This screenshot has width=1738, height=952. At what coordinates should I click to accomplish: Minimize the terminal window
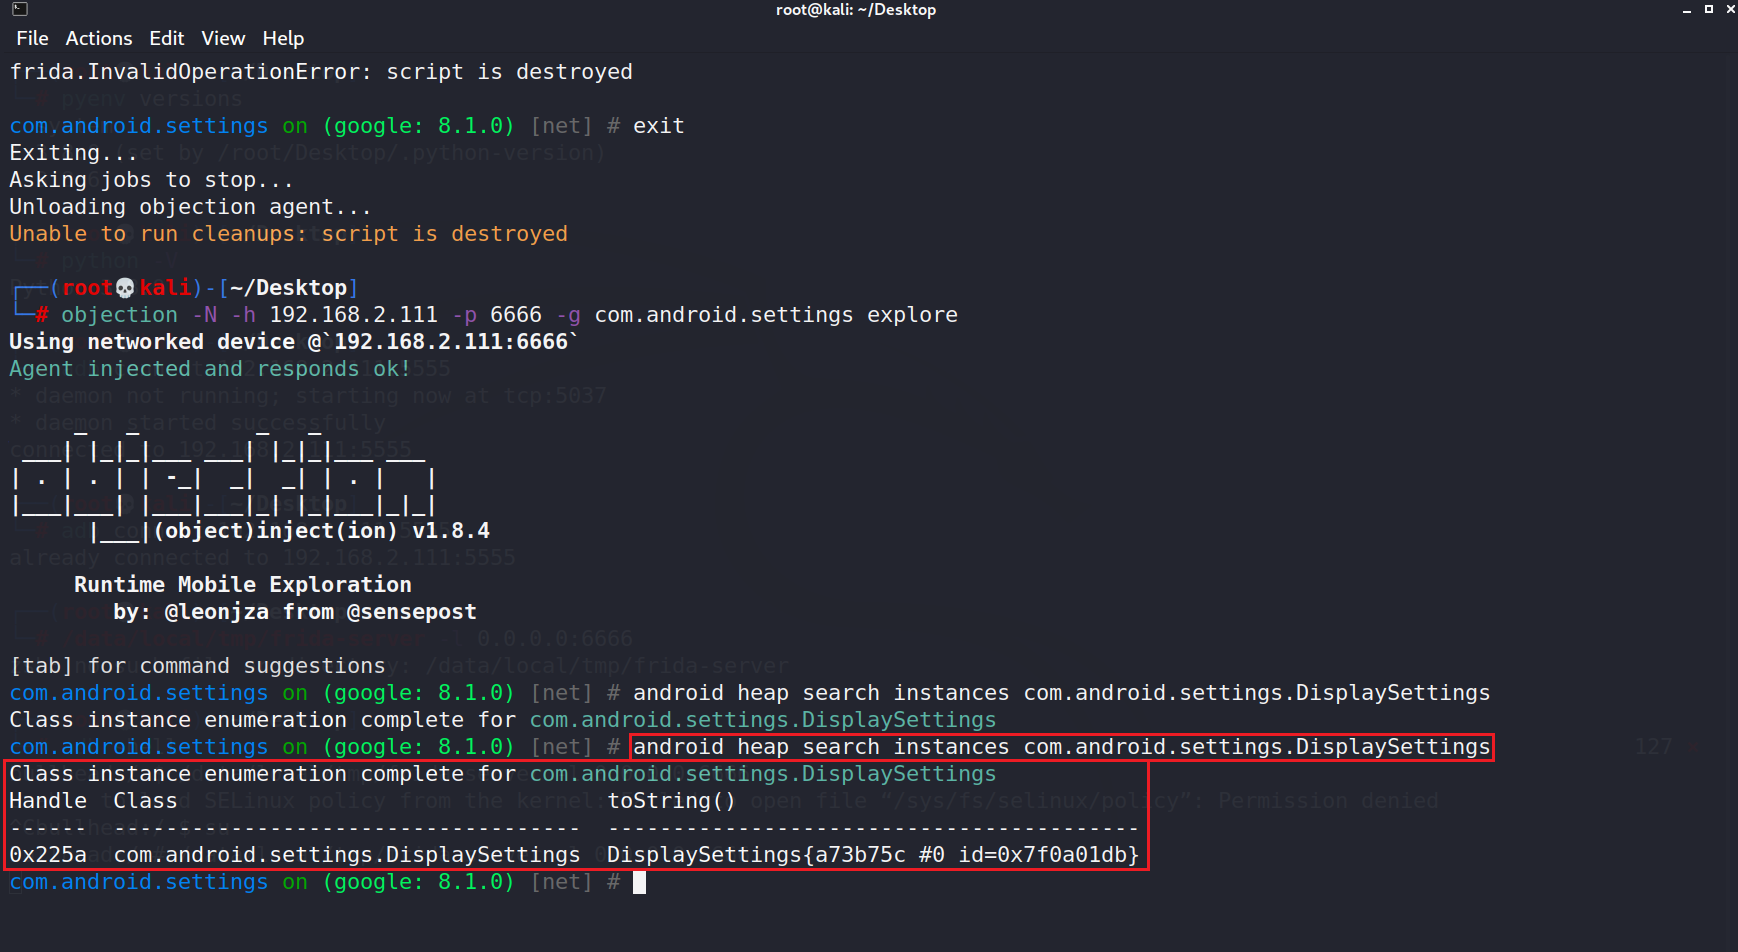tap(1687, 9)
